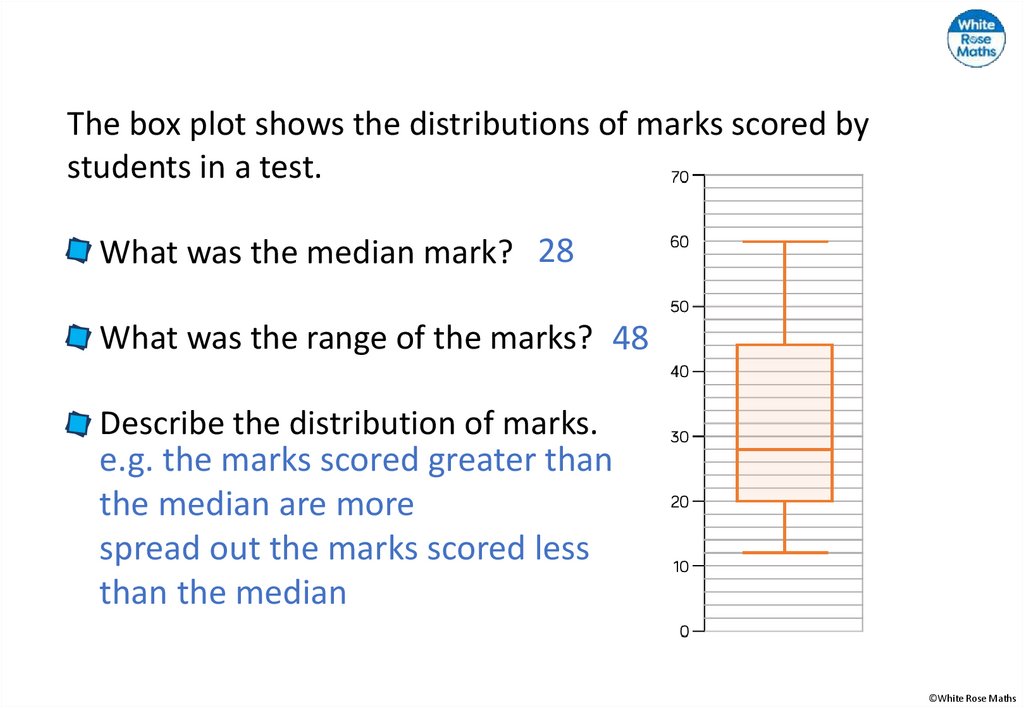Click the axis label 0
The height and width of the screenshot is (708, 1024).
[x=684, y=631]
